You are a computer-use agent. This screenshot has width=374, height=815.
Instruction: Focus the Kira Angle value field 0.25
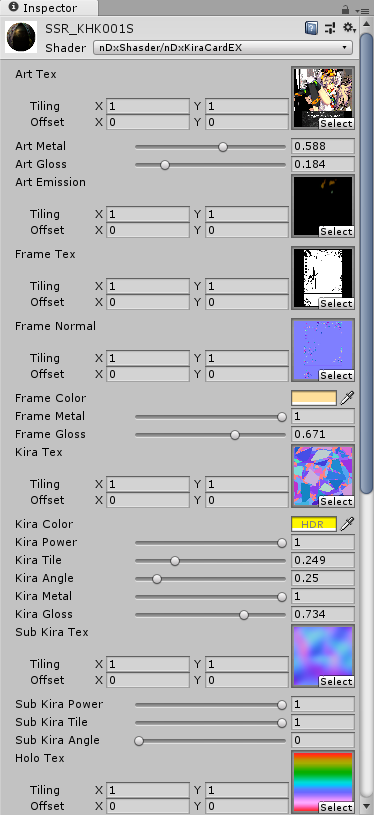pos(323,579)
